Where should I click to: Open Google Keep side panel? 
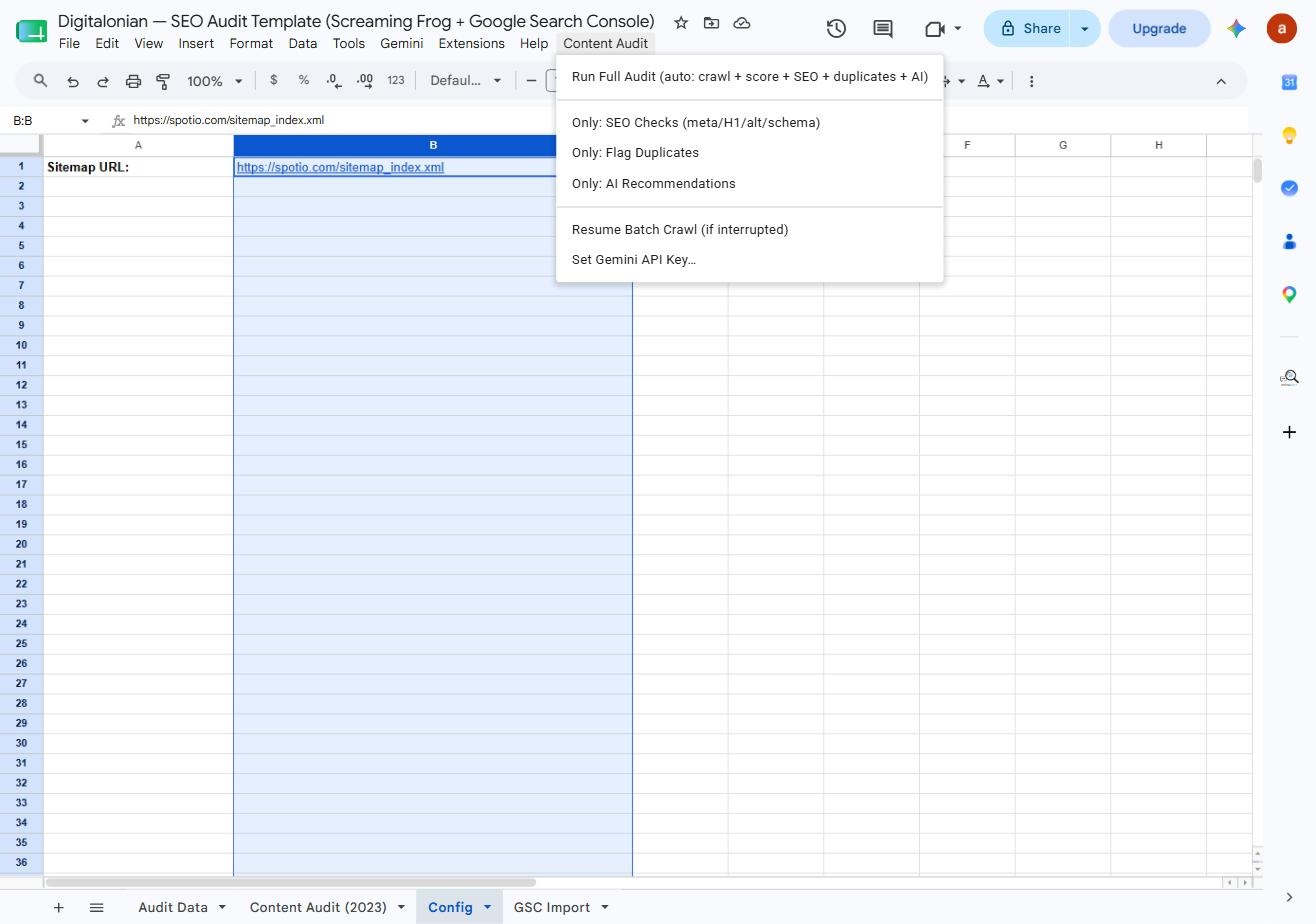[1289, 135]
